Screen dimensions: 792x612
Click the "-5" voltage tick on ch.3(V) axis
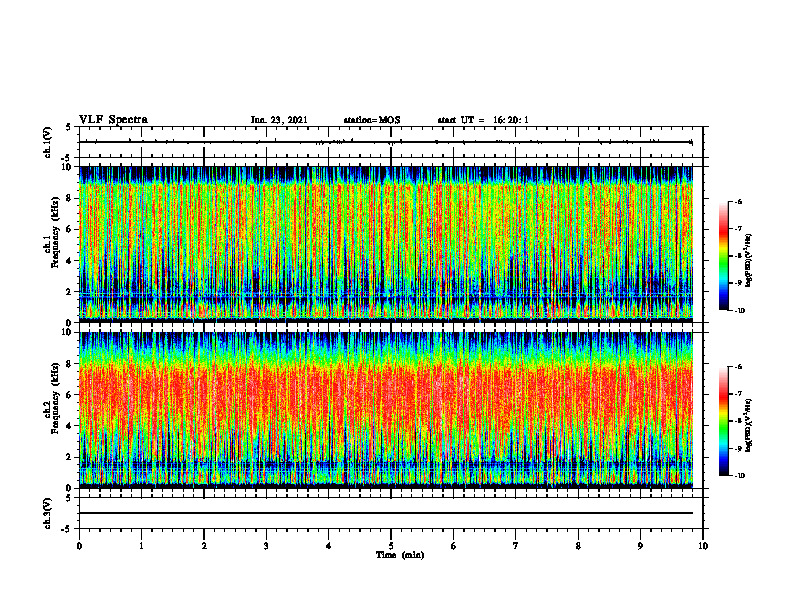tap(68, 529)
